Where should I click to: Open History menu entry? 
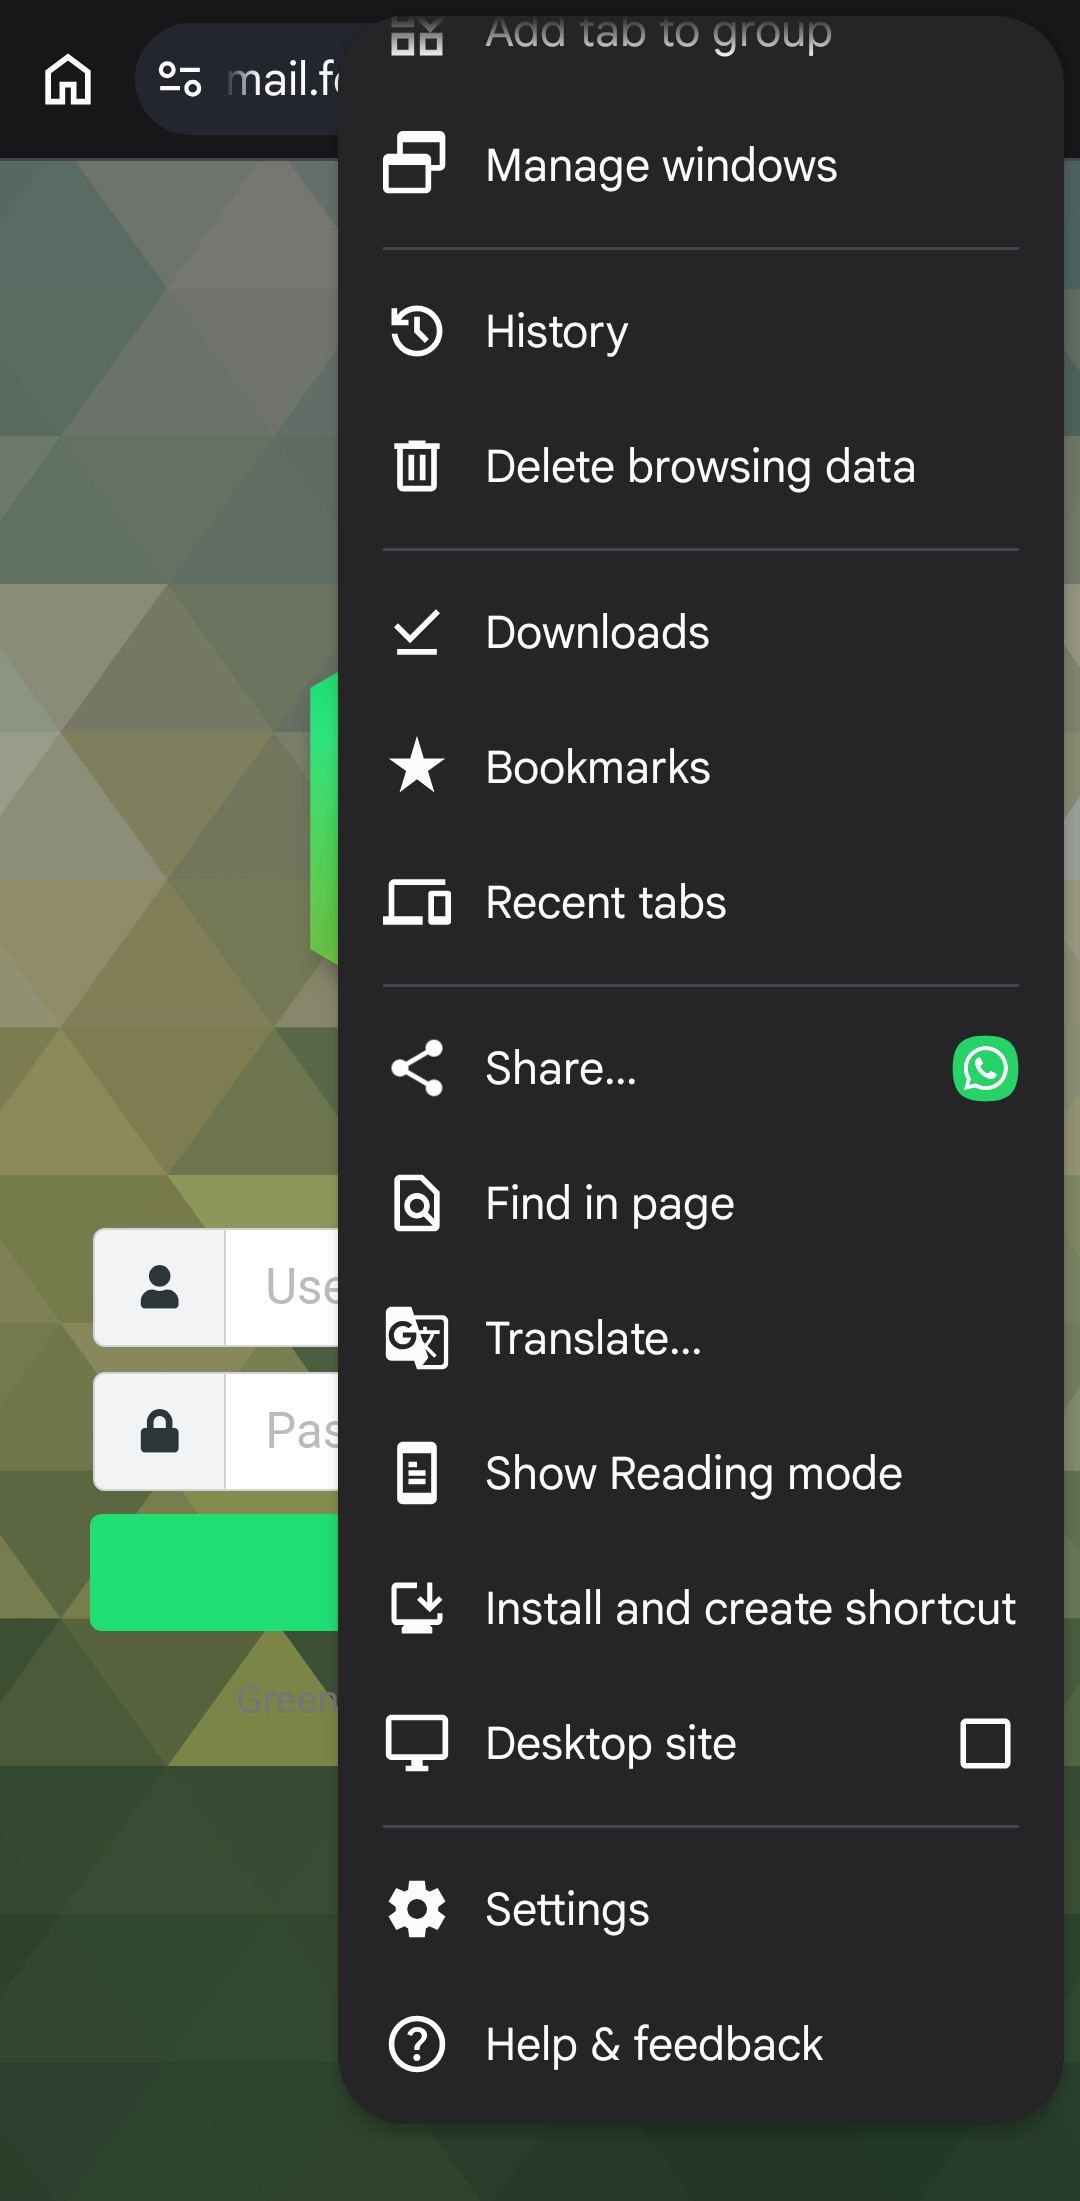tap(700, 331)
